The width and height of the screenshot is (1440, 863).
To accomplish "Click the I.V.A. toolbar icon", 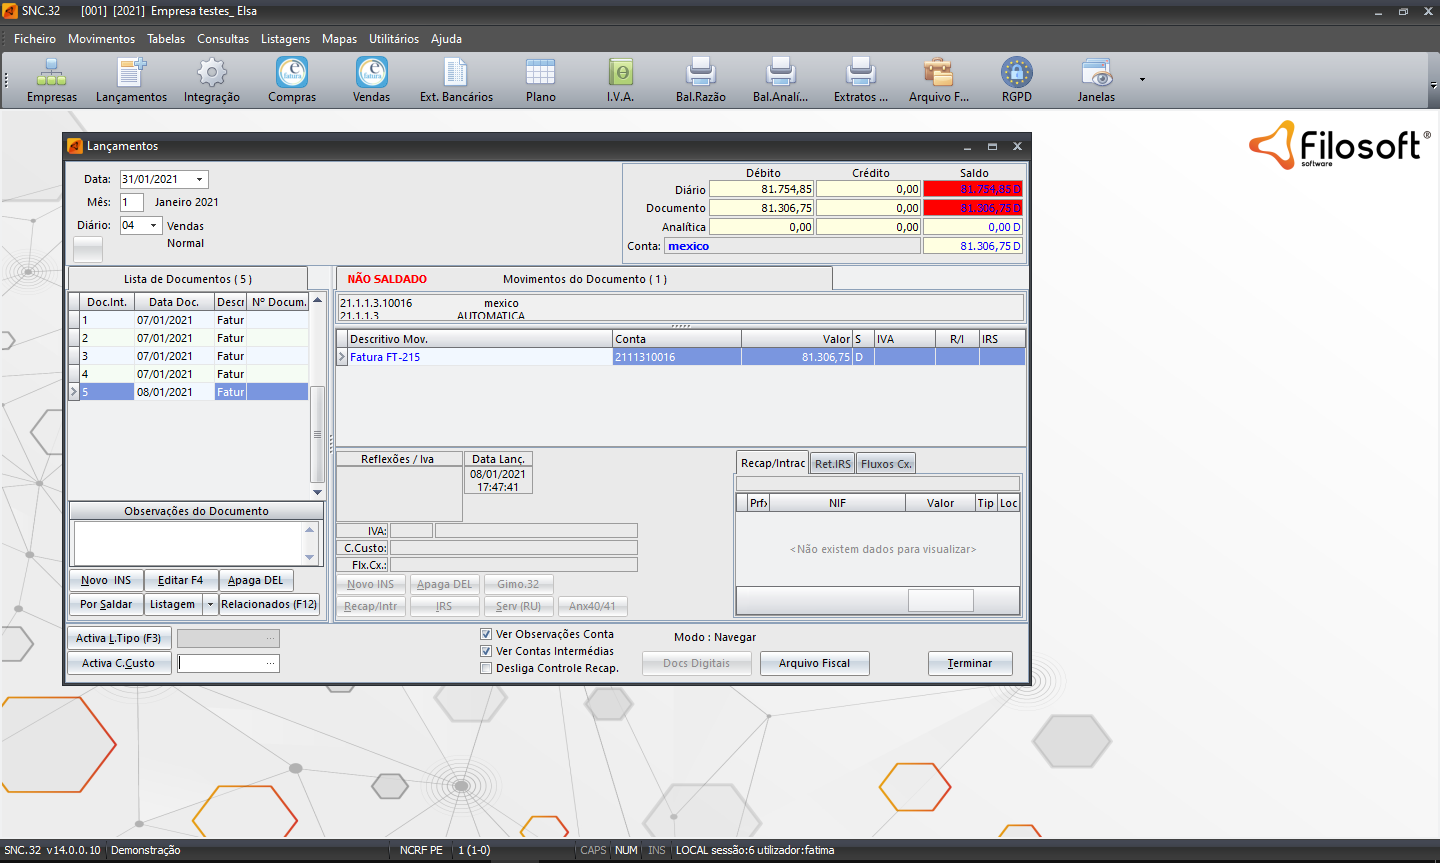I will pos(620,73).
